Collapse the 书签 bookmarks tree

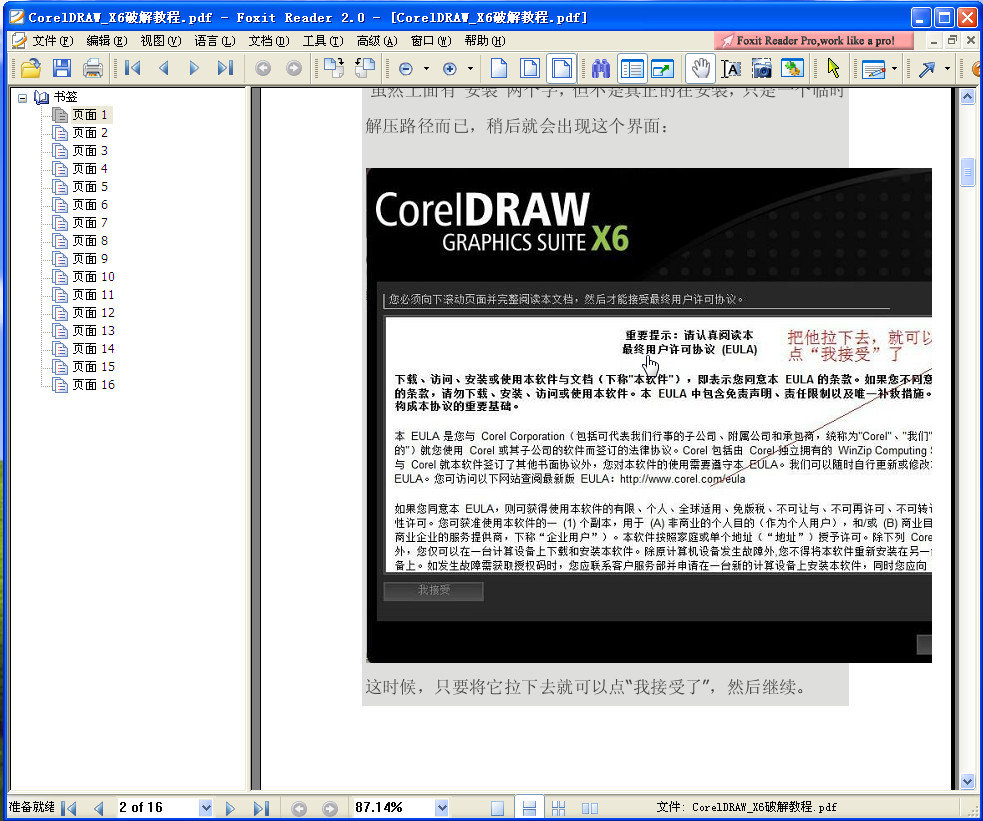point(23,98)
